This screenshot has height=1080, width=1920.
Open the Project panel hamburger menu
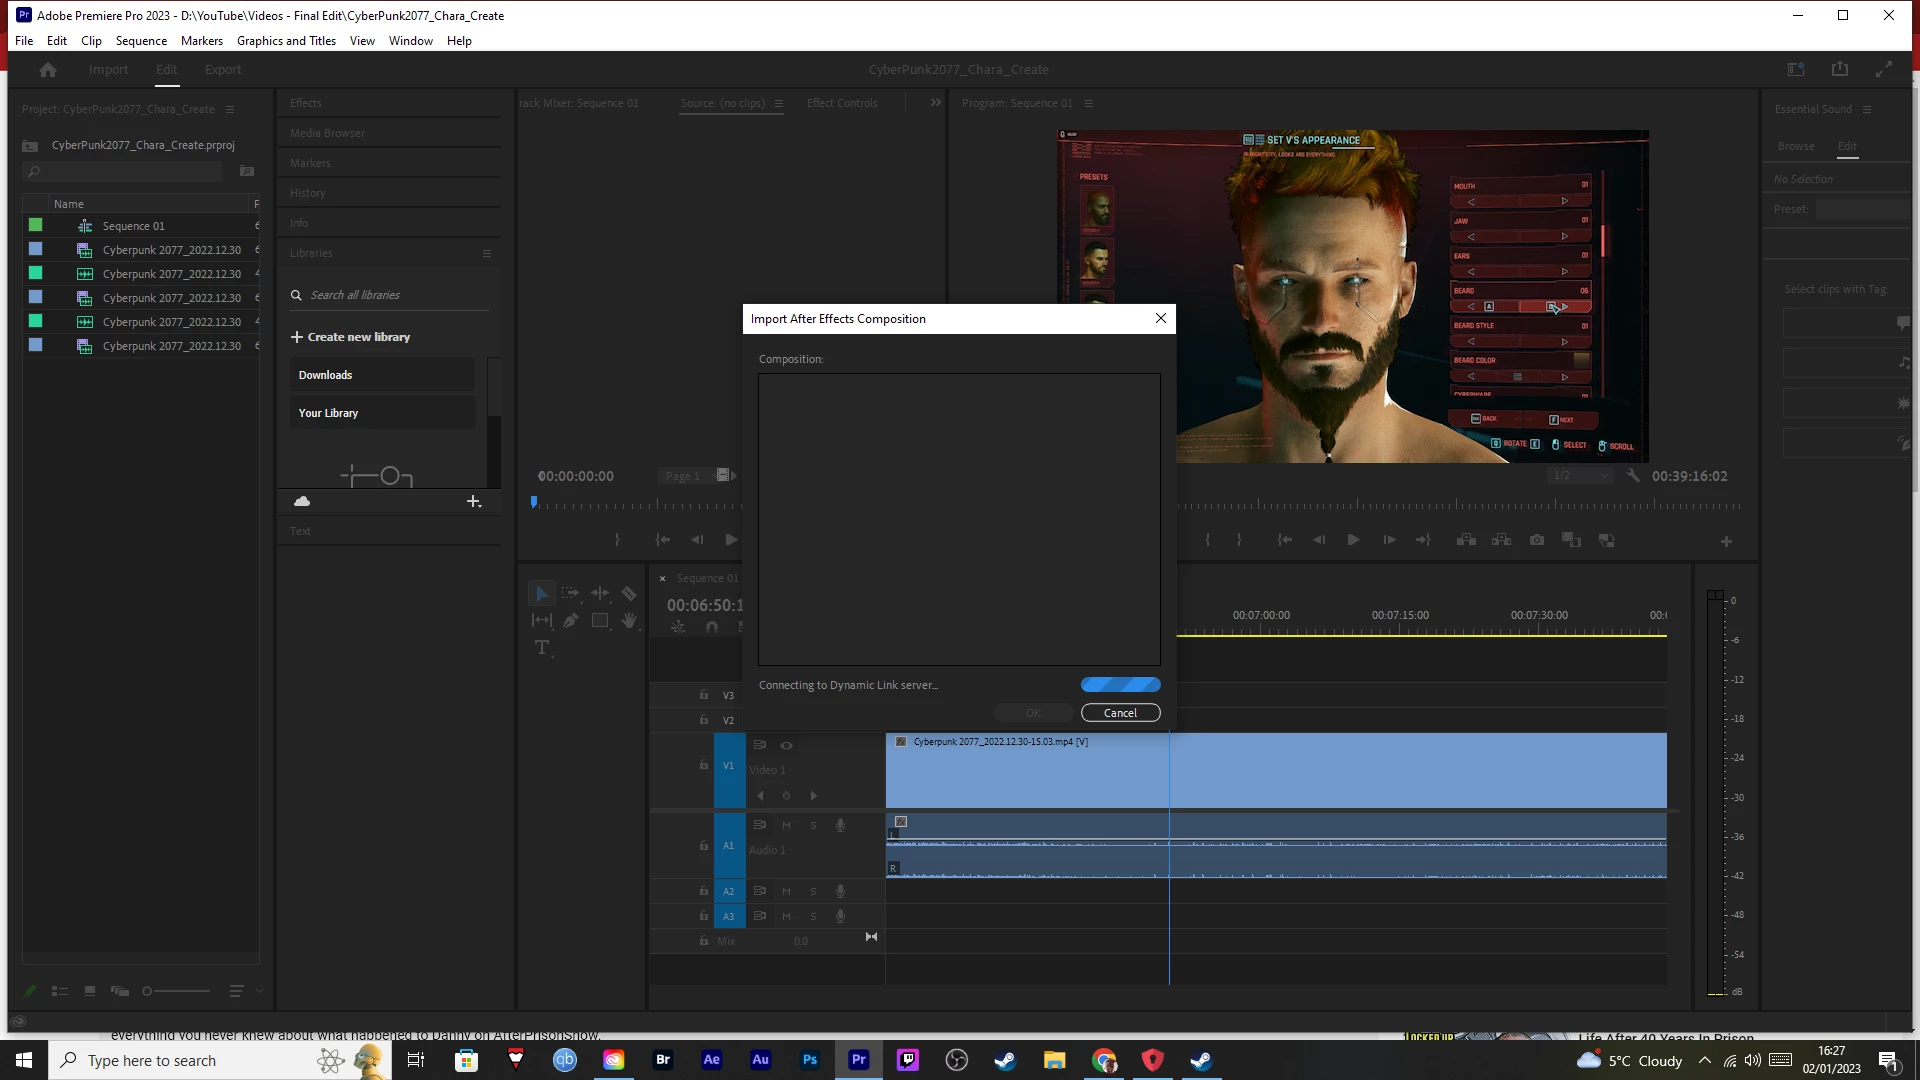pos(230,109)
